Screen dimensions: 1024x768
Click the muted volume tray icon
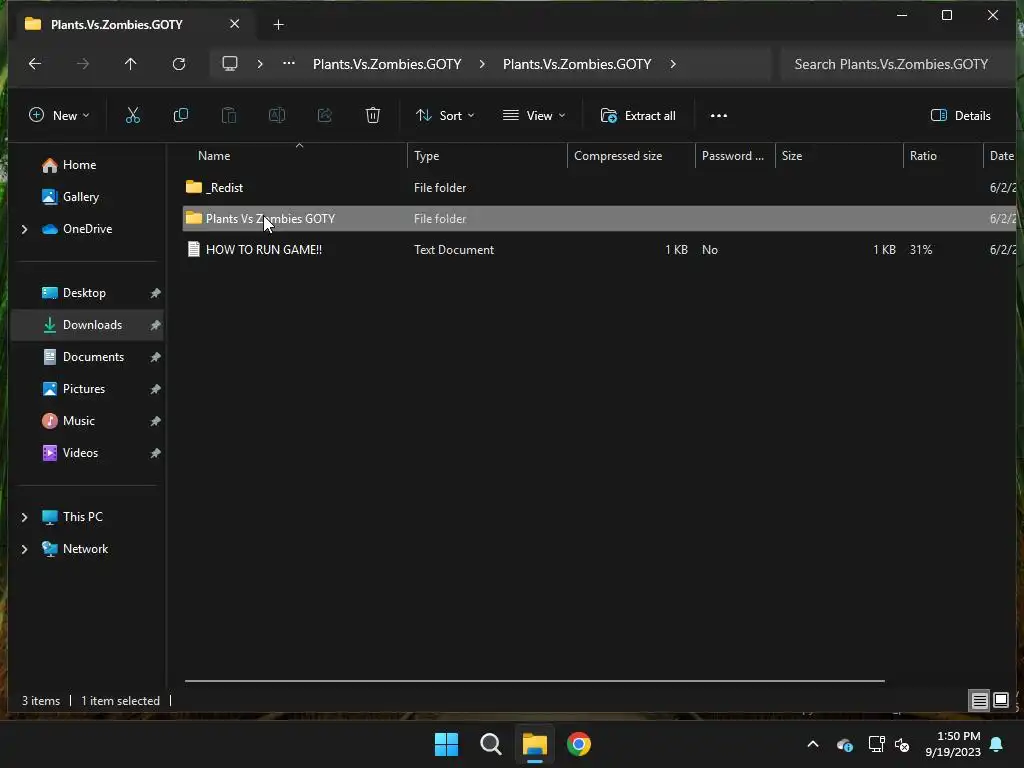(x=902, y=744)
